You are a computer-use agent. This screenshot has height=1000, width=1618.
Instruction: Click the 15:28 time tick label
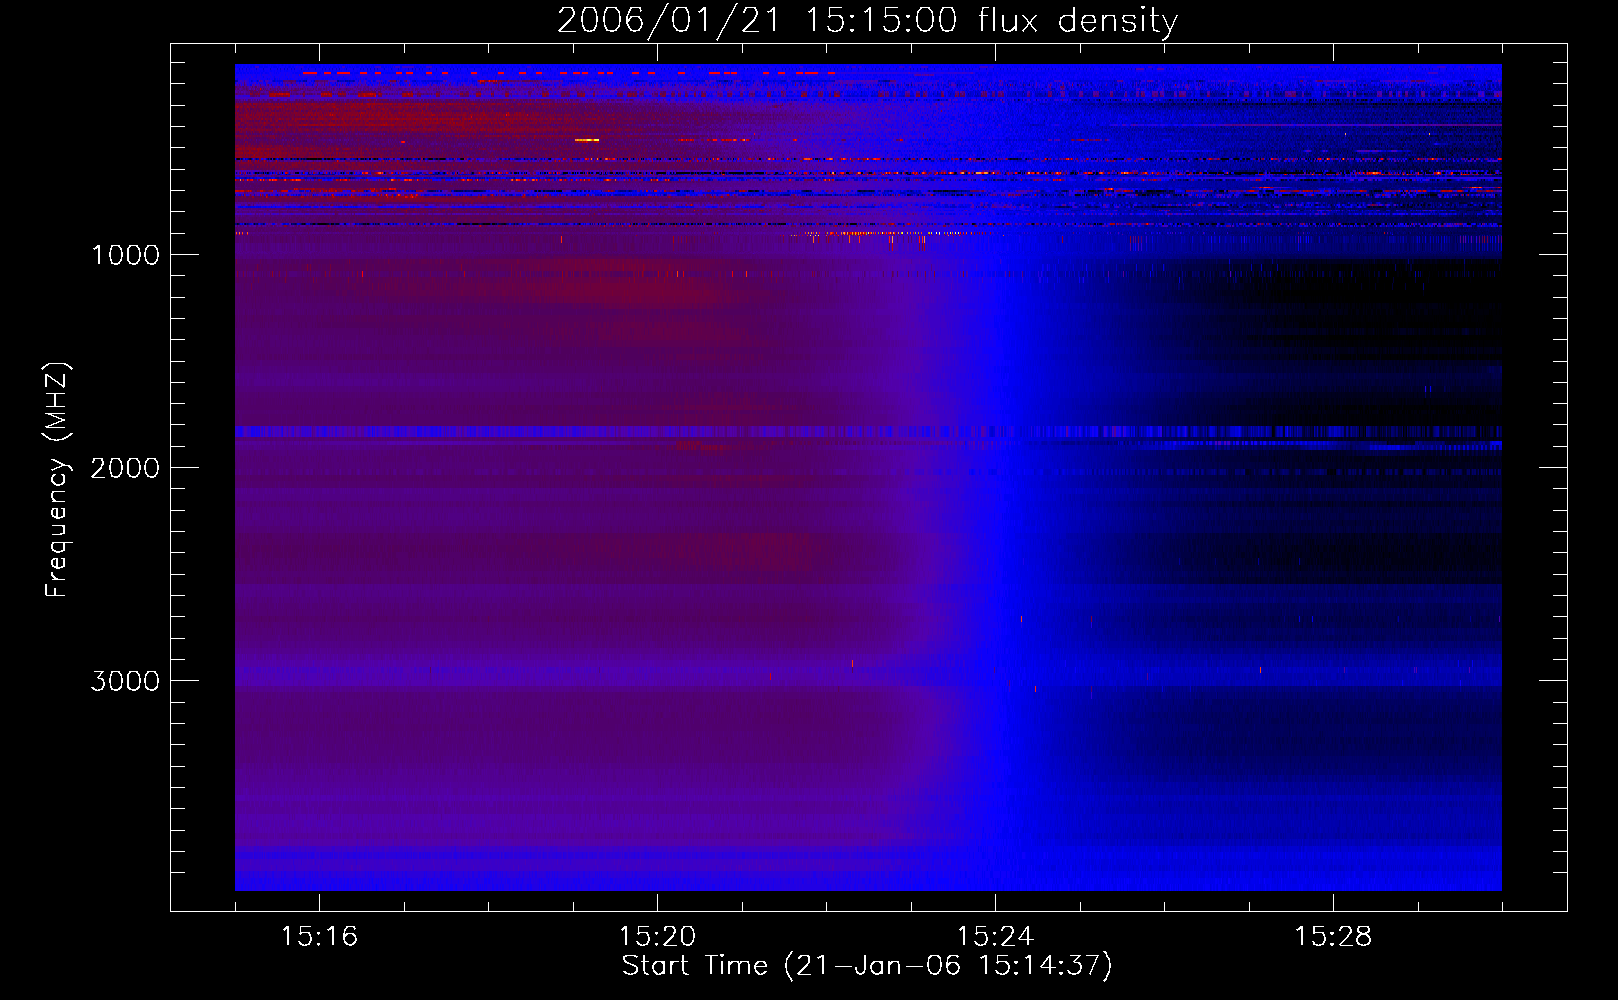1333,936
